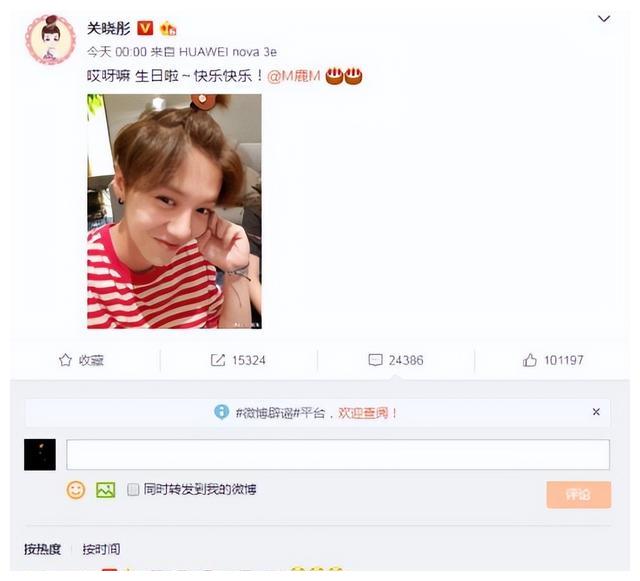Open the emoji smiley picker
640x581 pixels.
tap(76, 490)
